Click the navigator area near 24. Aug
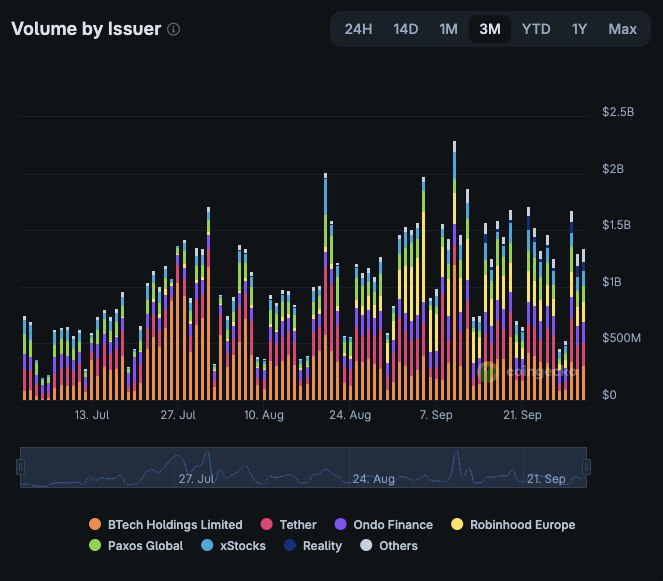The image size is (663, 581). [374, 479]
